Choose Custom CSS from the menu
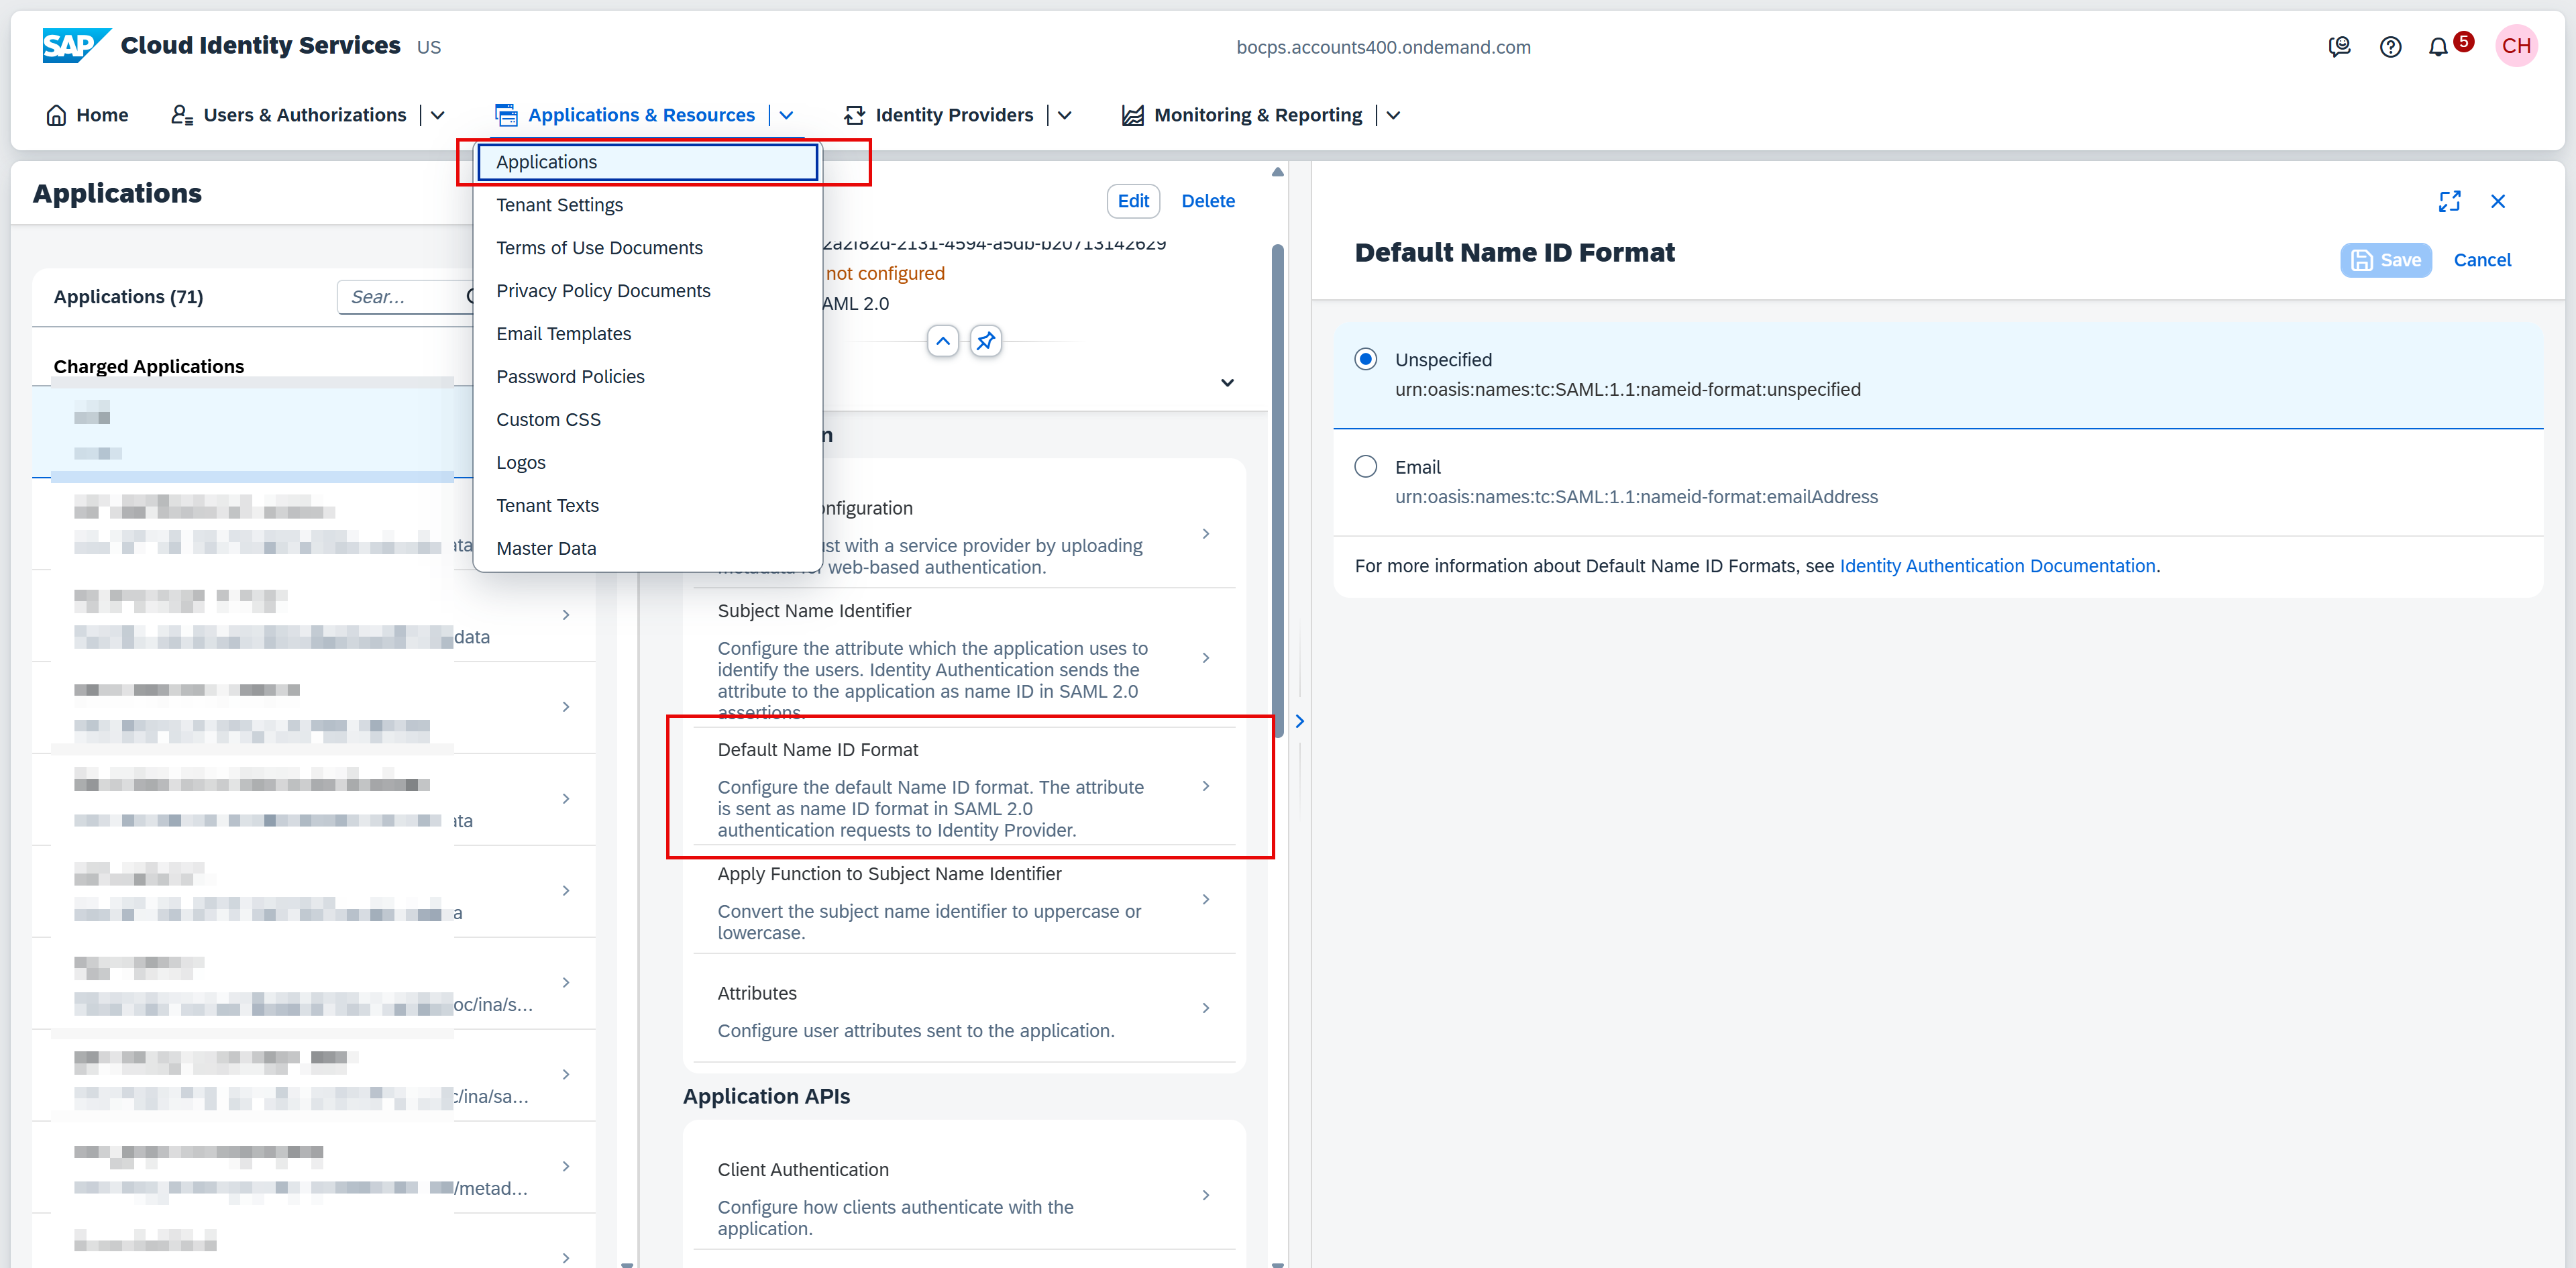This screenshot has width=2576, height=1268. point(648,420)
